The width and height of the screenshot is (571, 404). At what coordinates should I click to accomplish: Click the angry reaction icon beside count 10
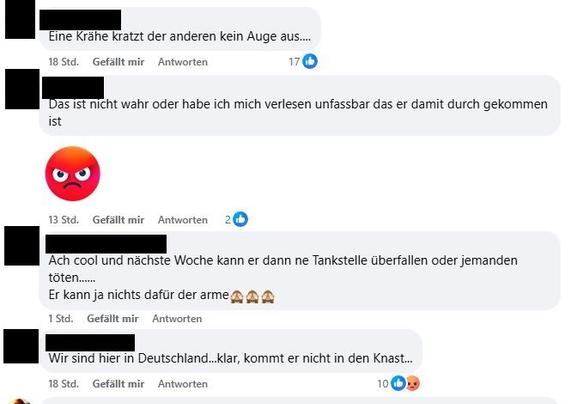413,383
